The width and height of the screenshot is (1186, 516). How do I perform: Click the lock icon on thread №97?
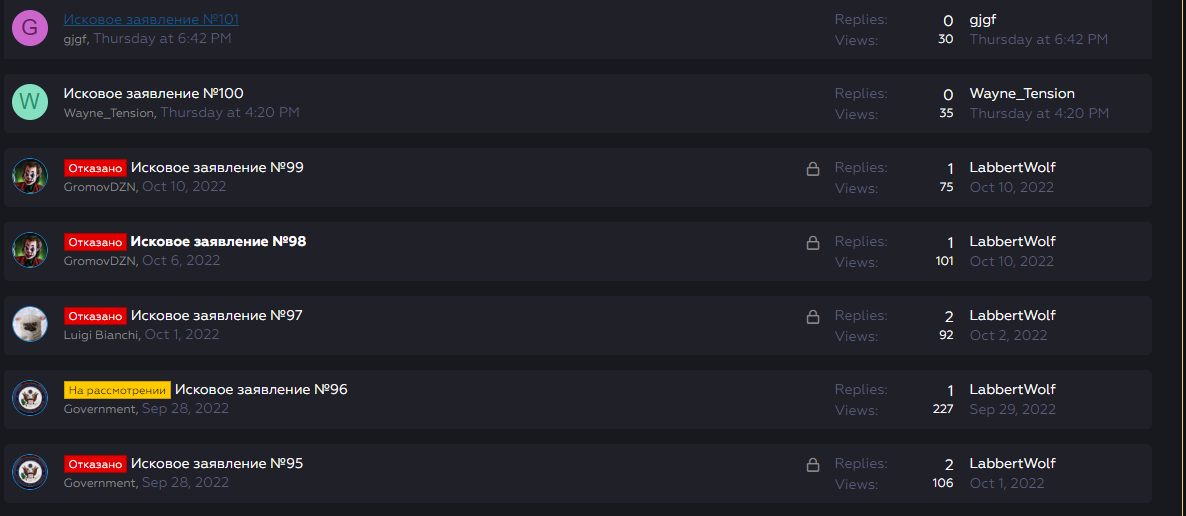pyautogui.click(x=813, y=316)
